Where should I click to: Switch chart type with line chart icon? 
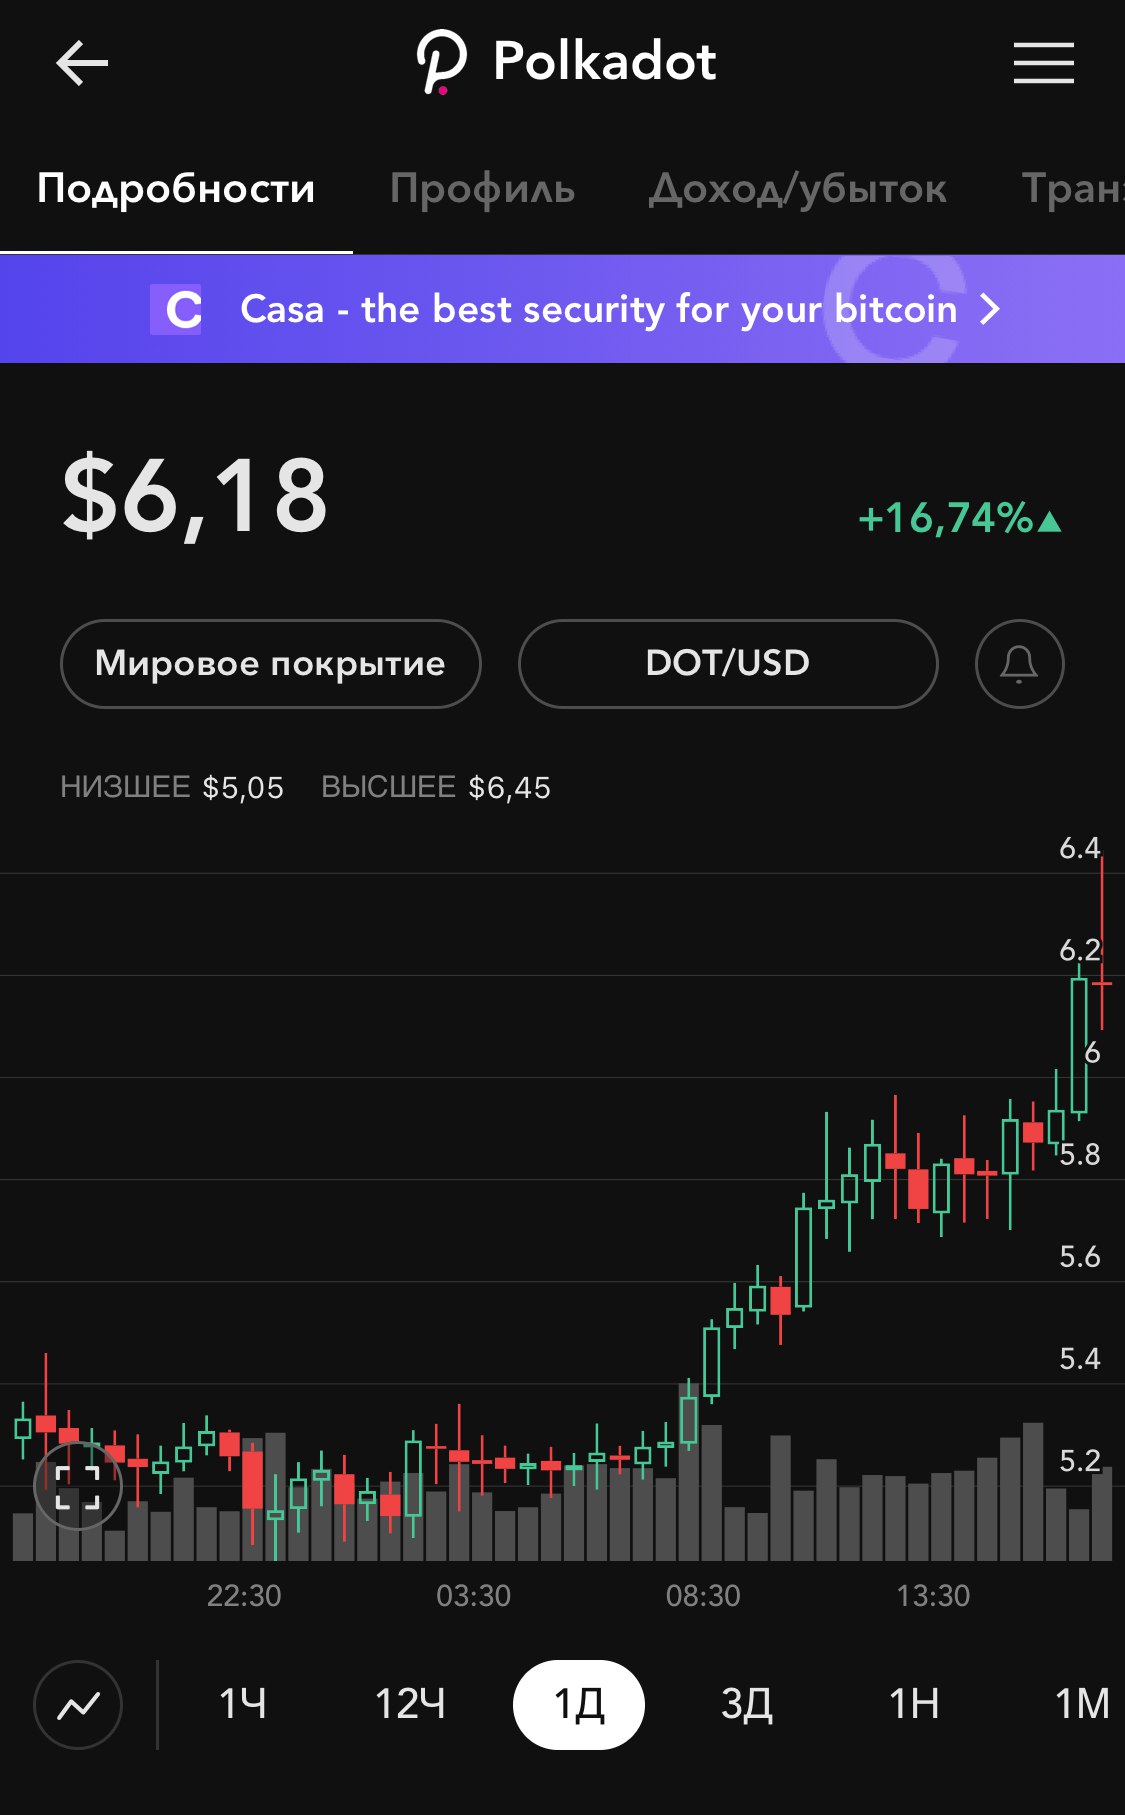tap(78, 1705)
